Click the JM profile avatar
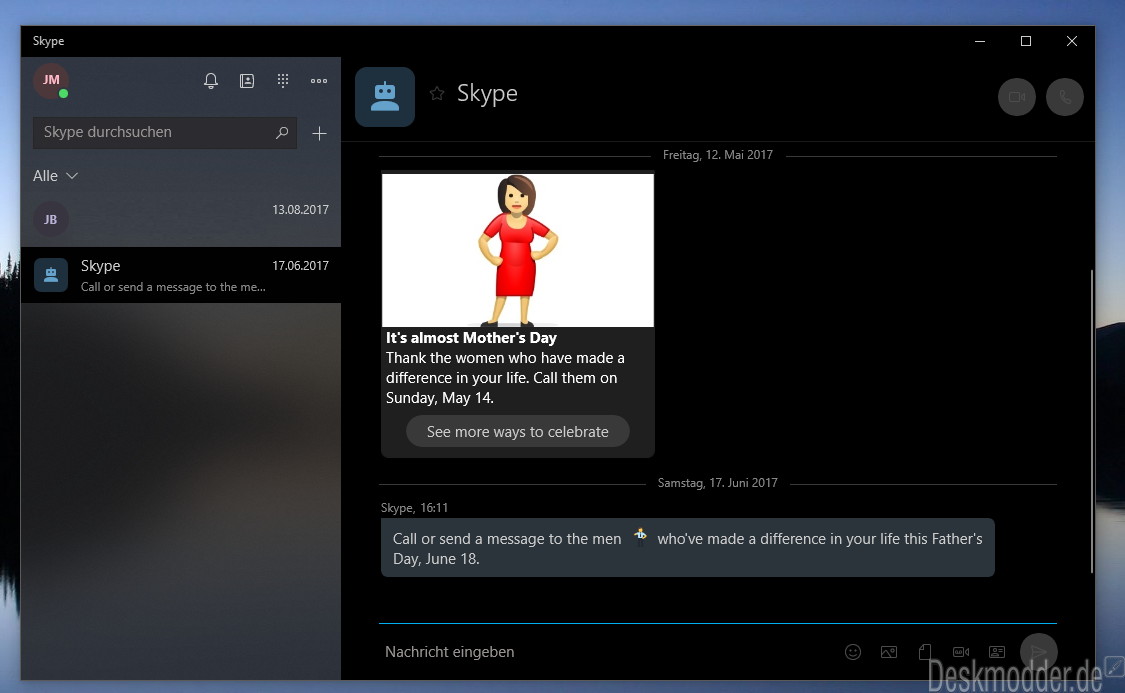The image size is (1125, 693). tap(51, 80)
